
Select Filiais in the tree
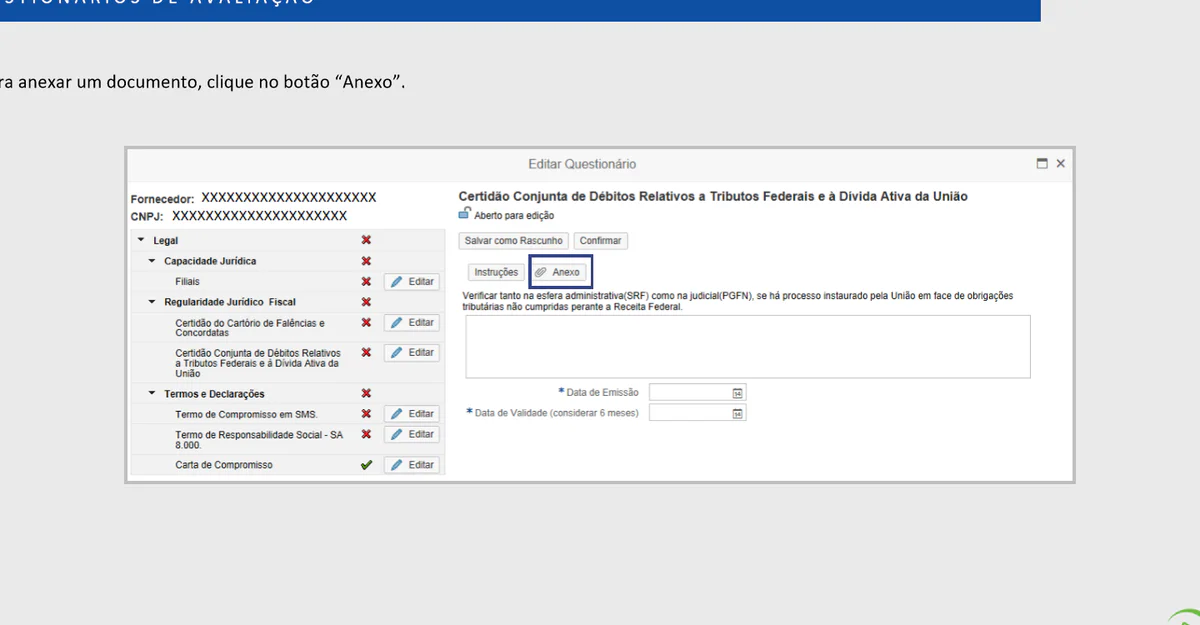tap(187, 282)
